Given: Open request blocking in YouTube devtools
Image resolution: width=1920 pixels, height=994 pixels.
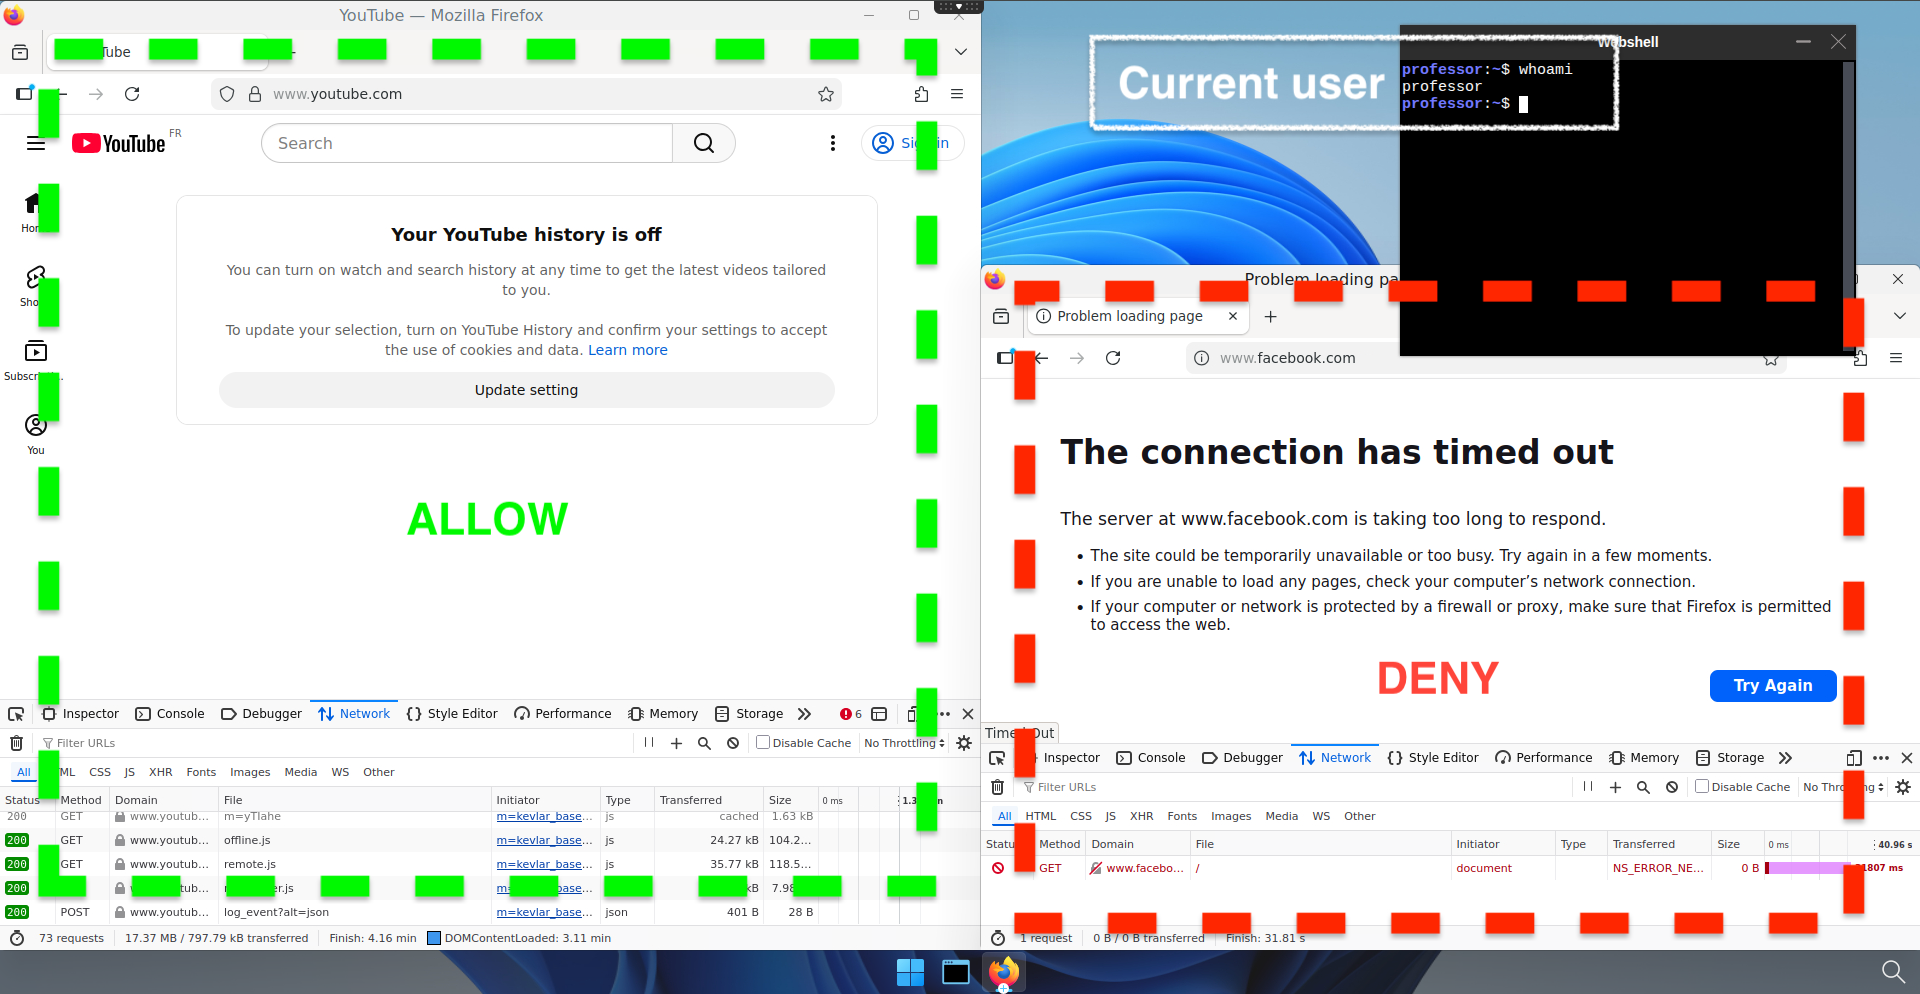Looking at the screenshot, I should tap(733, 743).
